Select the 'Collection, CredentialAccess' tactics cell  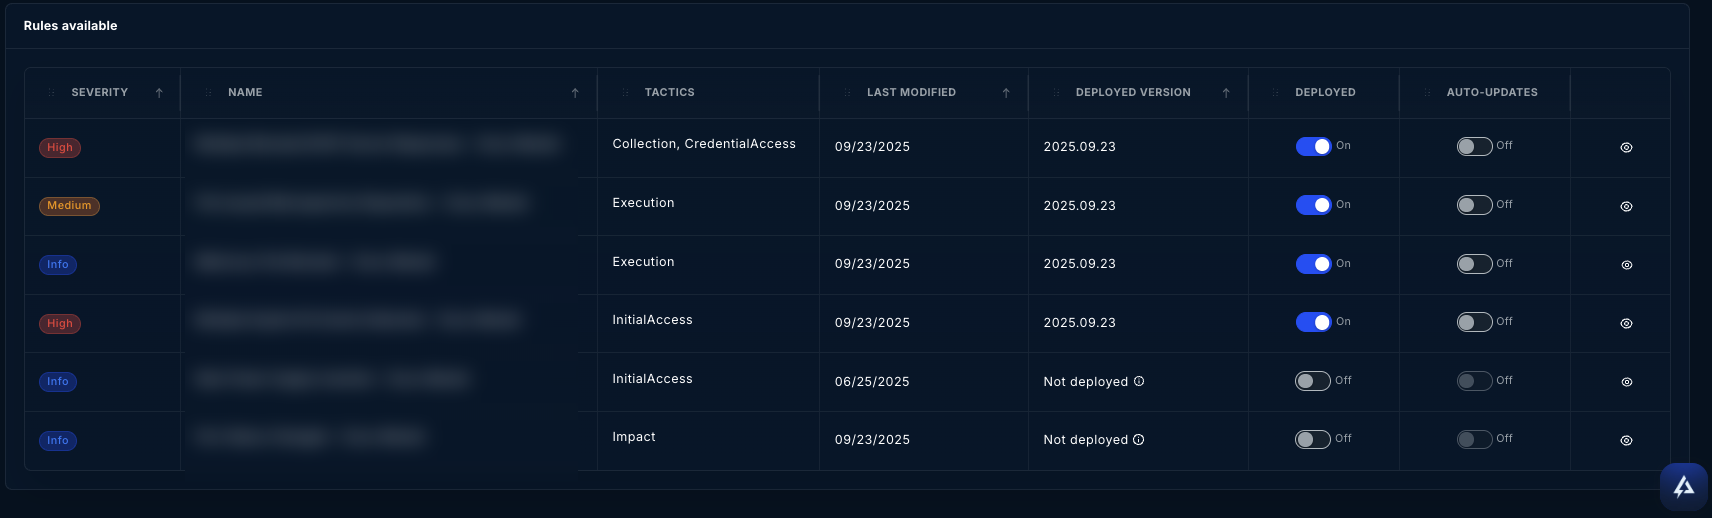(x=704, y=144)
